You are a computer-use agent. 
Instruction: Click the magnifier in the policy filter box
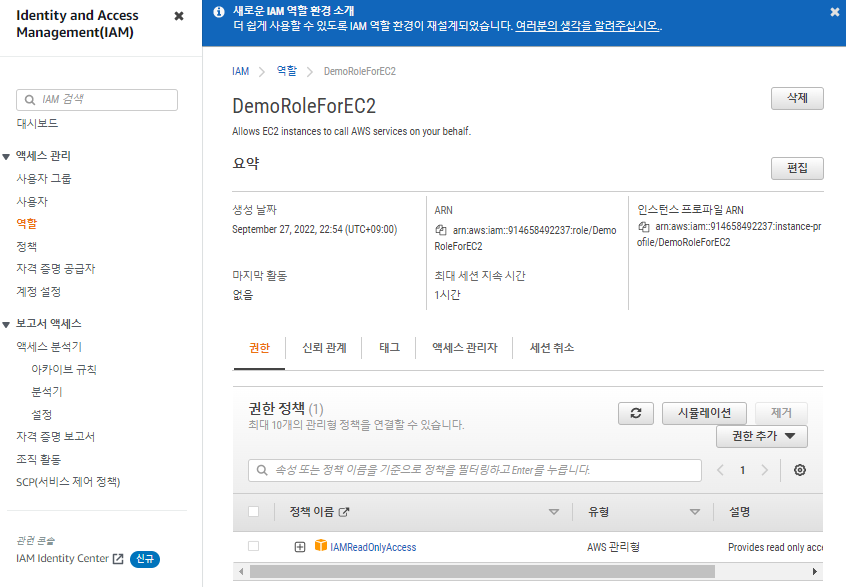pyautogui.click(x=262, y=470)
